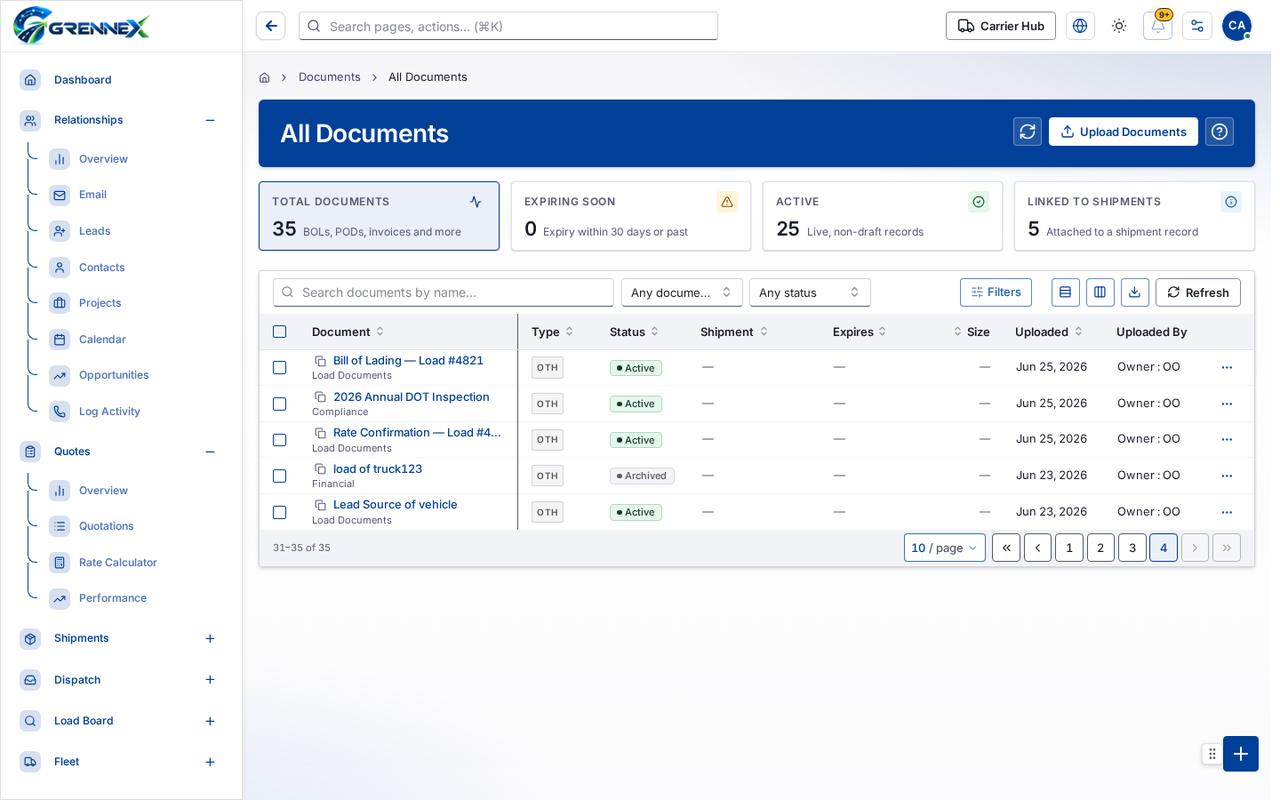Click the home breadcrumb icon
Image resolution: width=1280 pixels, height=800 pixels.
point(264,77)
